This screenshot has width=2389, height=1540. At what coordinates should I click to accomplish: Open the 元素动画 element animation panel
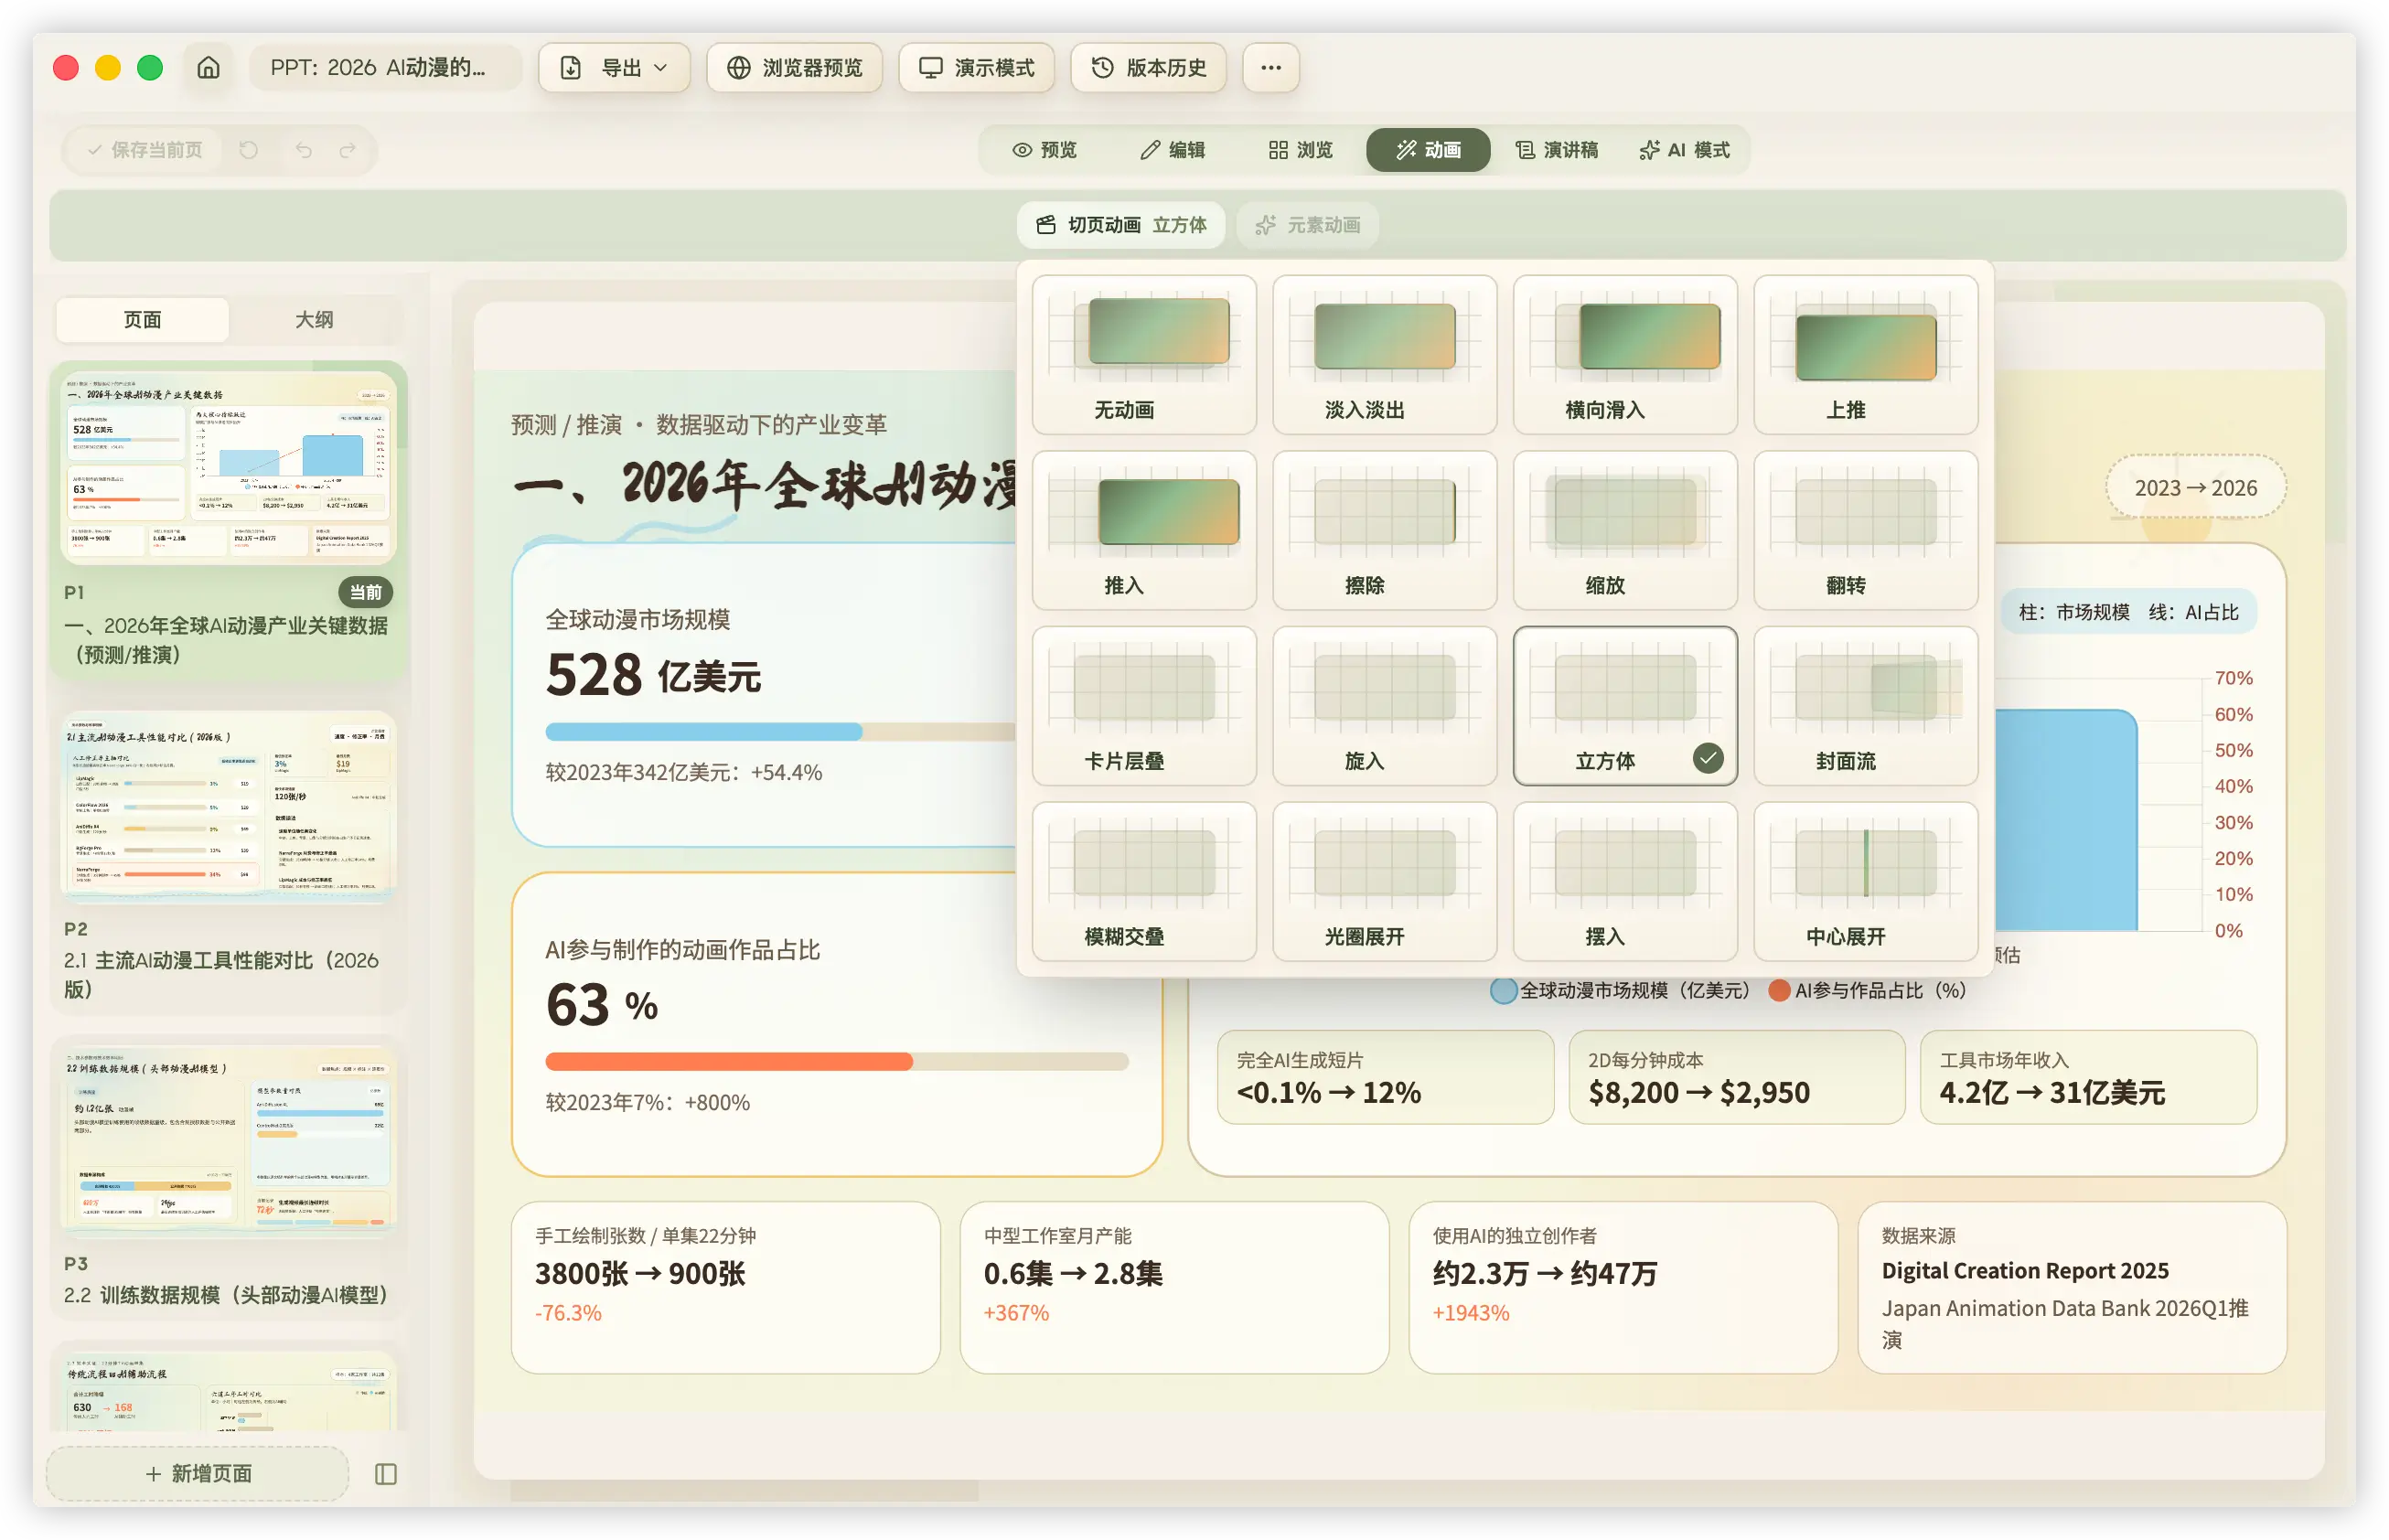[x=1307, y=225]
